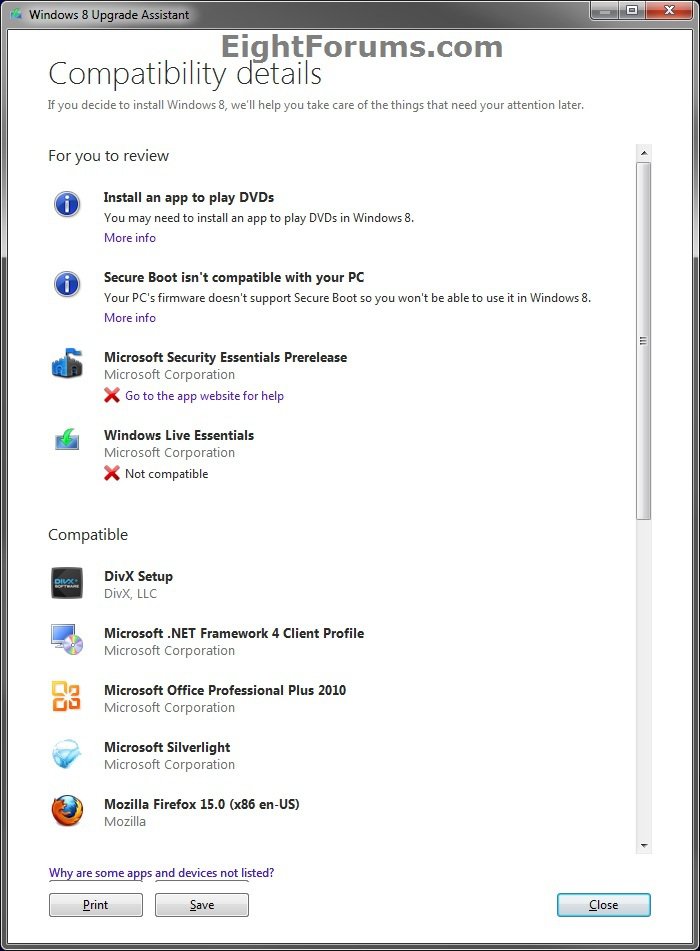
Task: Click the DivX Setup app icon
Action: click(x=67, y=583)
